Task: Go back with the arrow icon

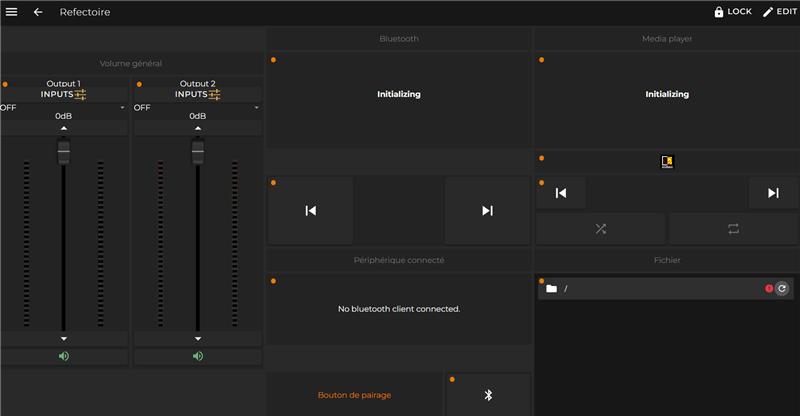Action: (x=38, y=12)
